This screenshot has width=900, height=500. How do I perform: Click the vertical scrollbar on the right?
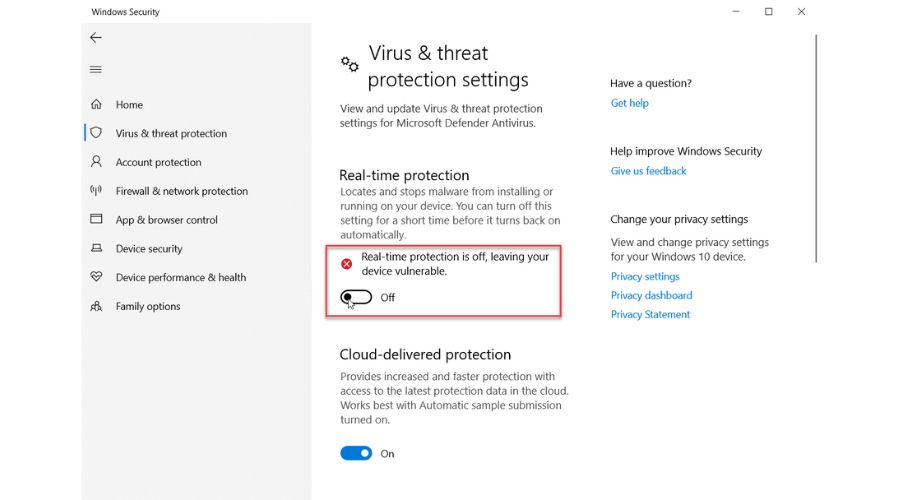(817, 150)
